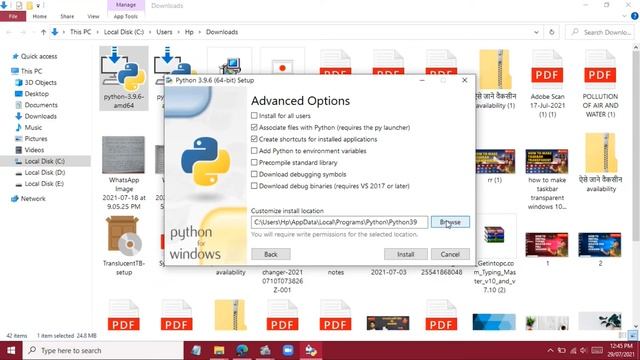Image resolution: width=640 pixels, height=360 pixels.
Task: Select Local Disk (E:) in sidebar
Action: click(x=44, y=184)
